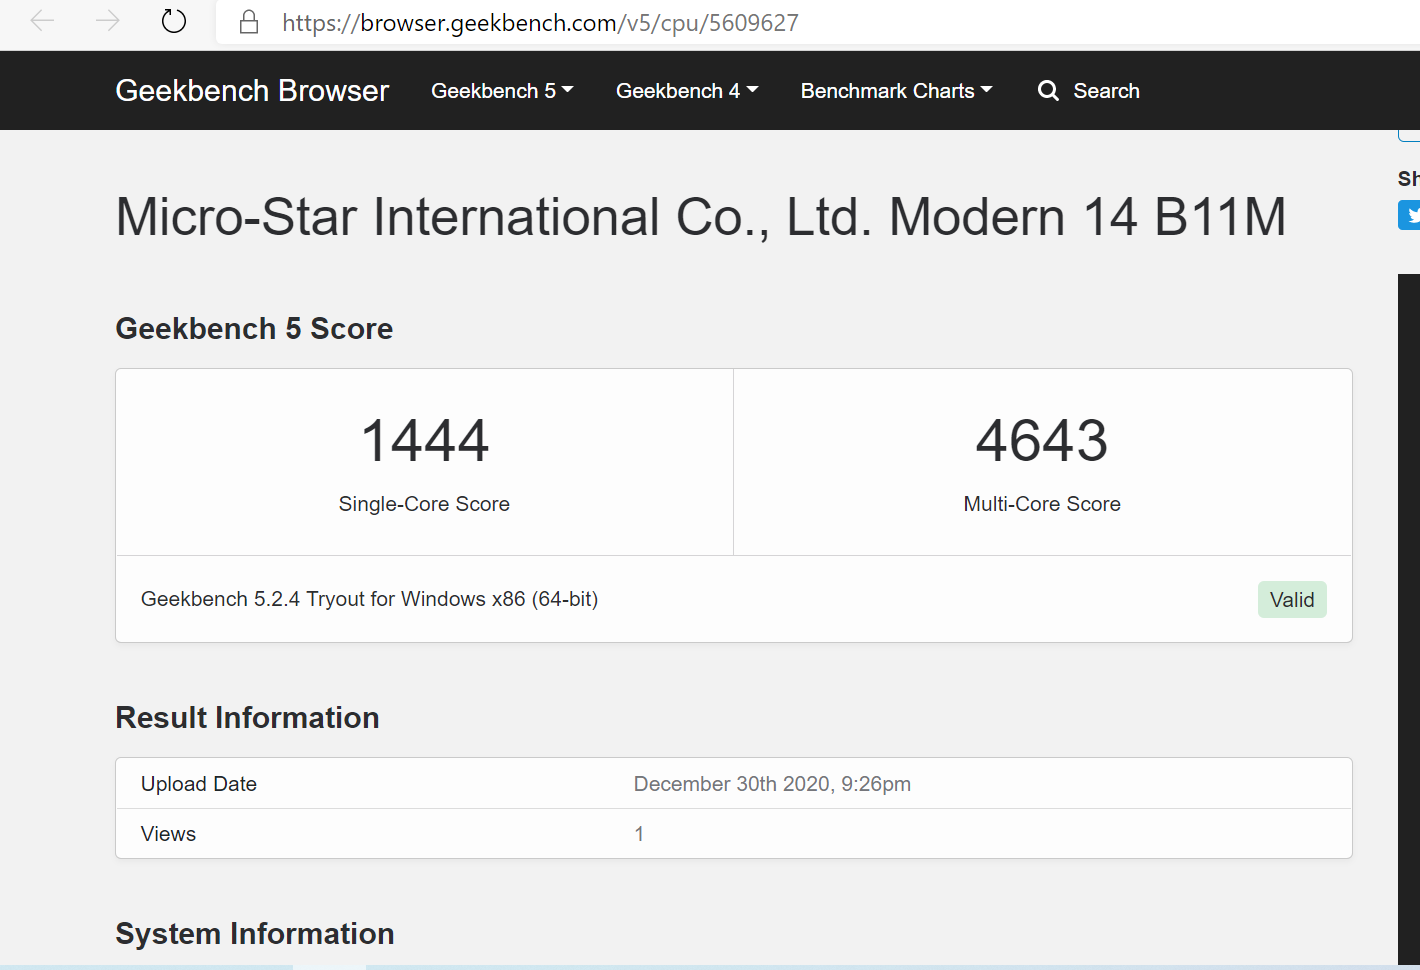Click the Multi-Core Score label
The image size is (1420, 970).
(x=1042, y=504)
